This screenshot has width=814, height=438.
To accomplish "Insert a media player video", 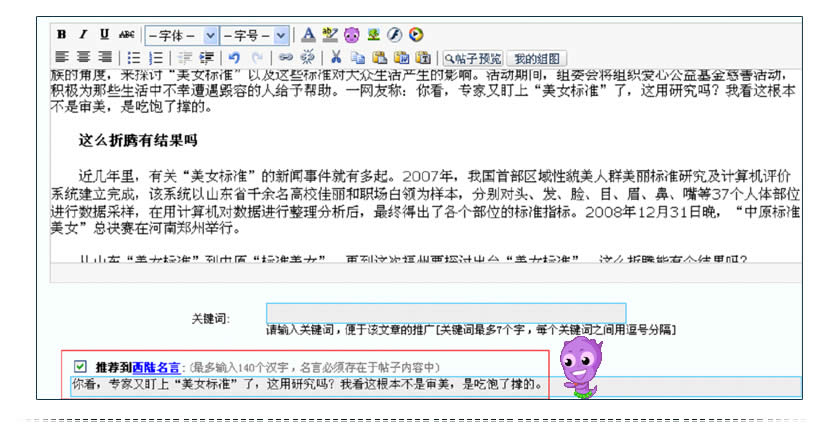I will pos(416,35).
